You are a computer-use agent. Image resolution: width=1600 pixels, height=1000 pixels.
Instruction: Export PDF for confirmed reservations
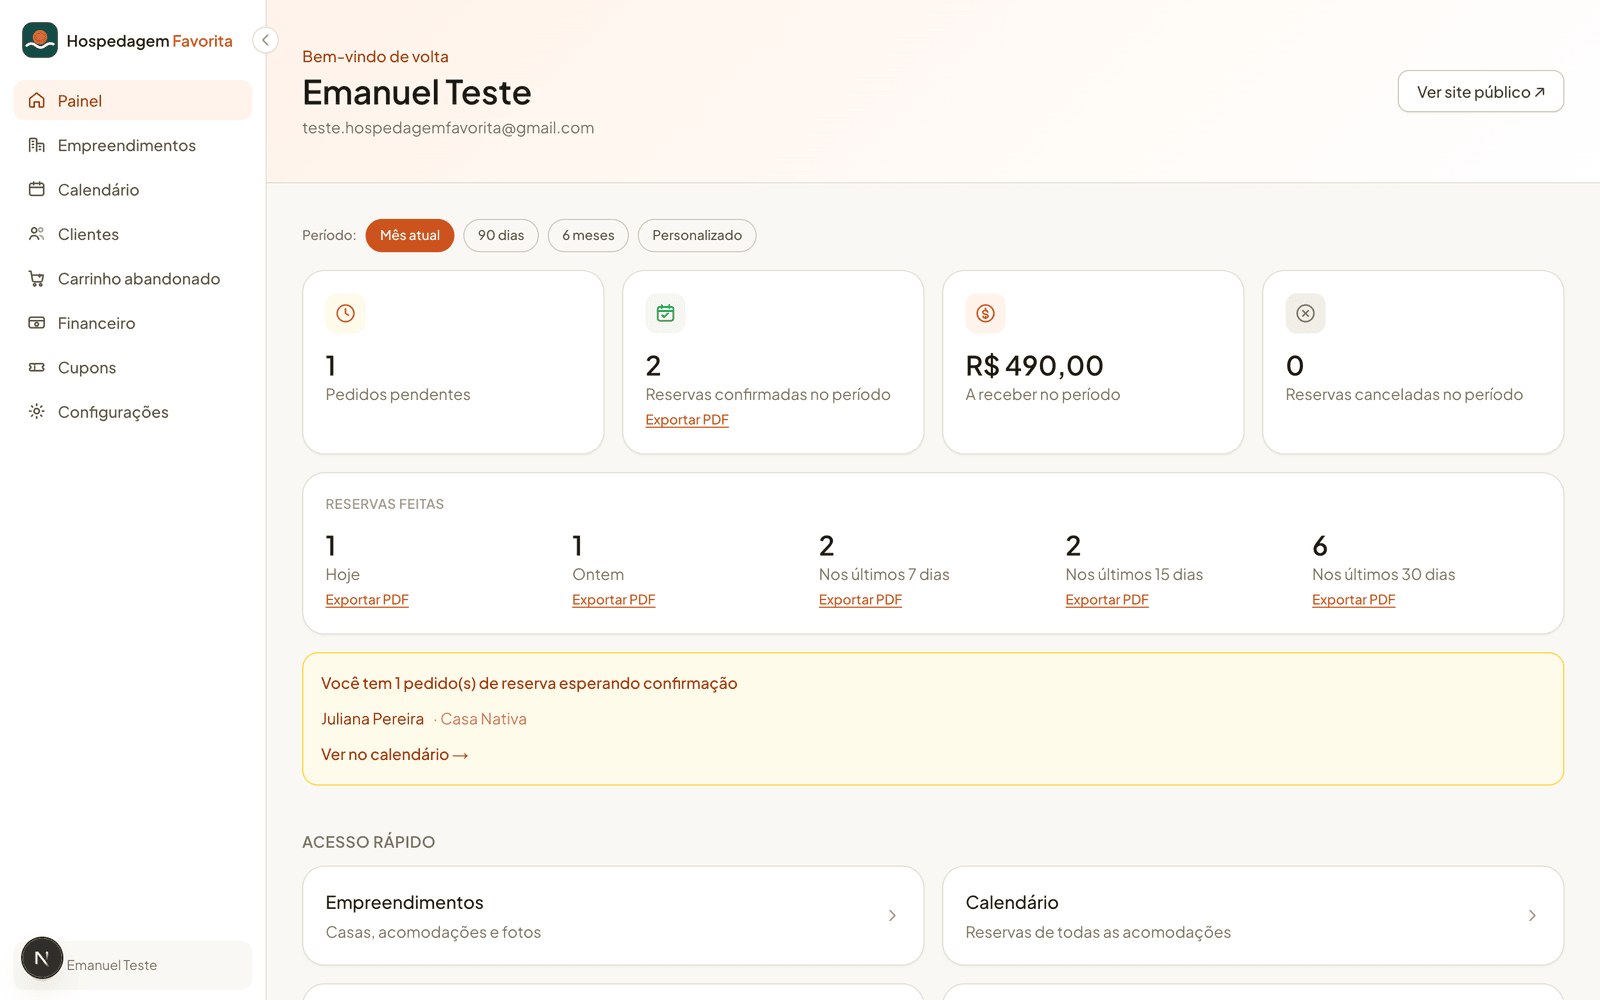[x=687, y=420]
